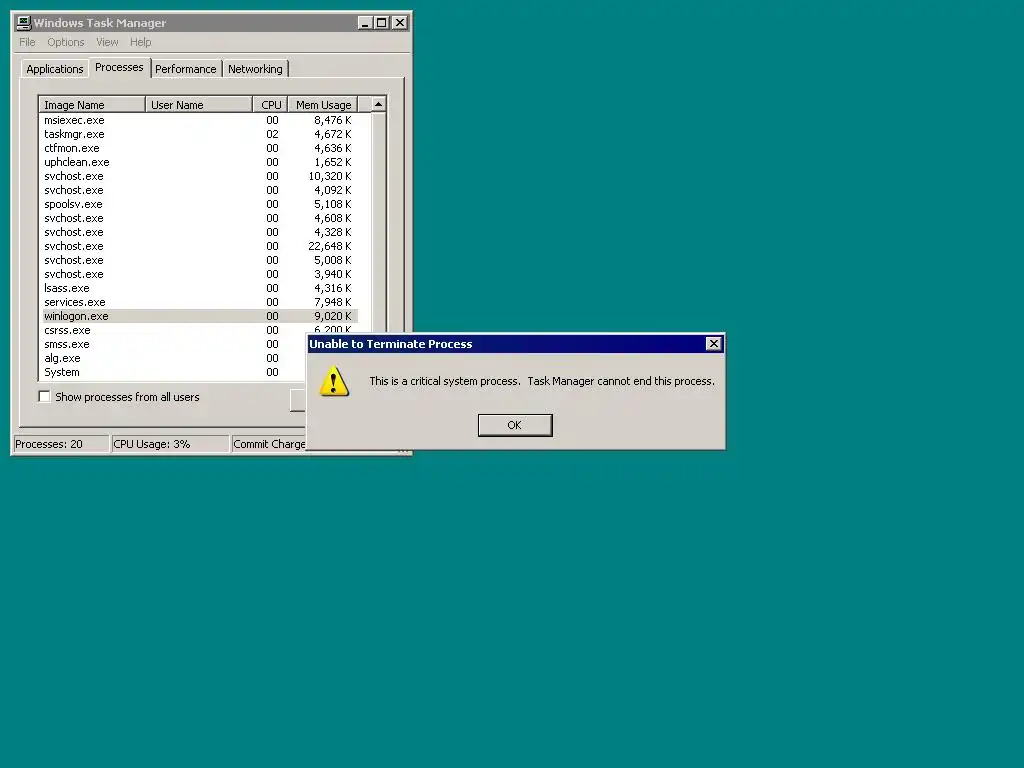Select the Processes tab
This screenshot has height=768, width=1024.
pyautogui.click(x=119, y=67)
